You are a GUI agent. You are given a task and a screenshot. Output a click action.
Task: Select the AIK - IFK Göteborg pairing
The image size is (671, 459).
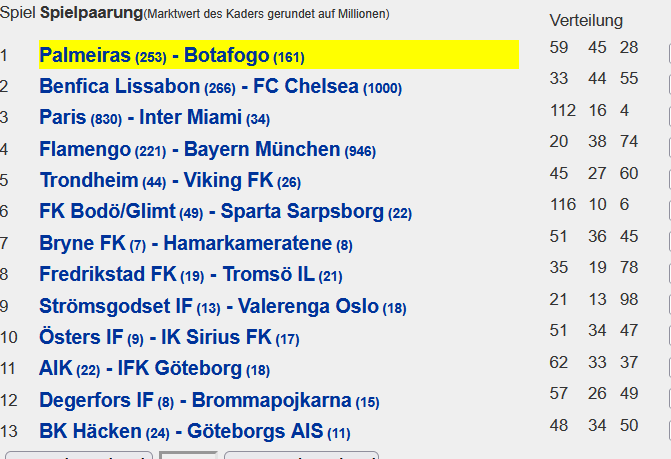coord(154,369)
